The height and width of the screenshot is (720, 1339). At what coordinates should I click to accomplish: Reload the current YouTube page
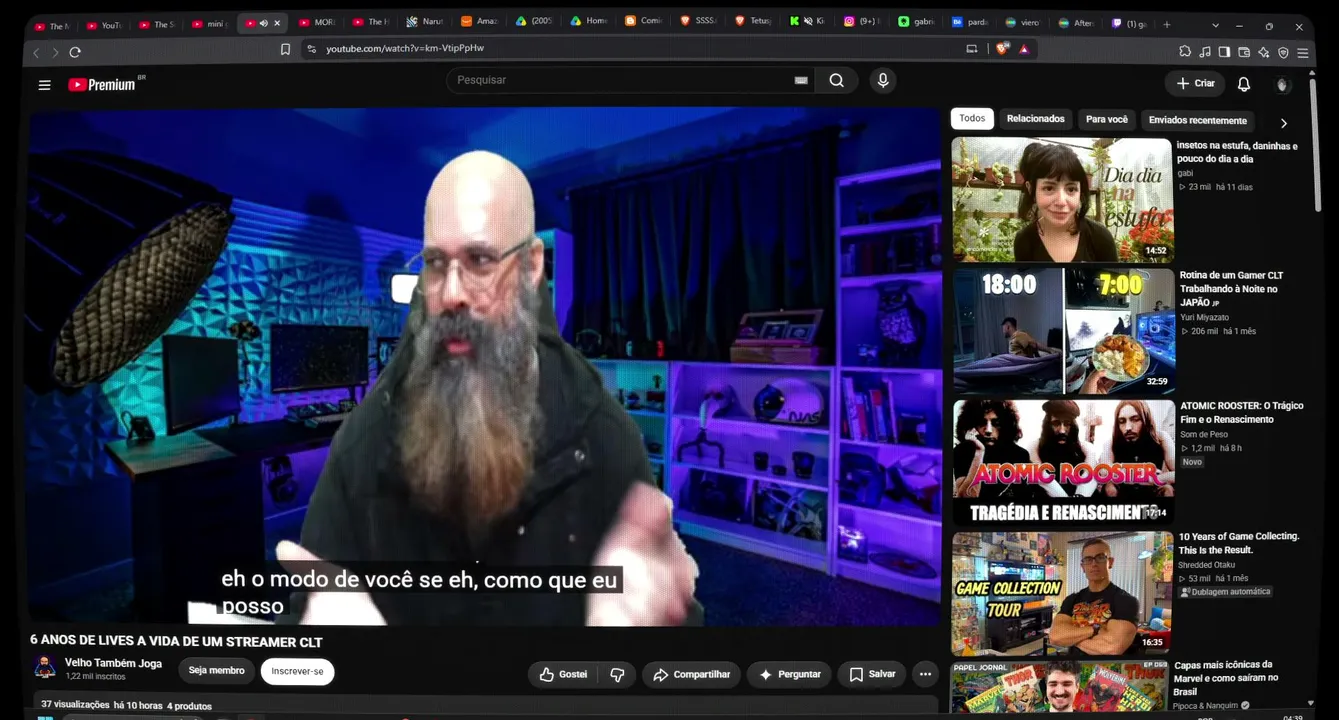coord(75,52)
